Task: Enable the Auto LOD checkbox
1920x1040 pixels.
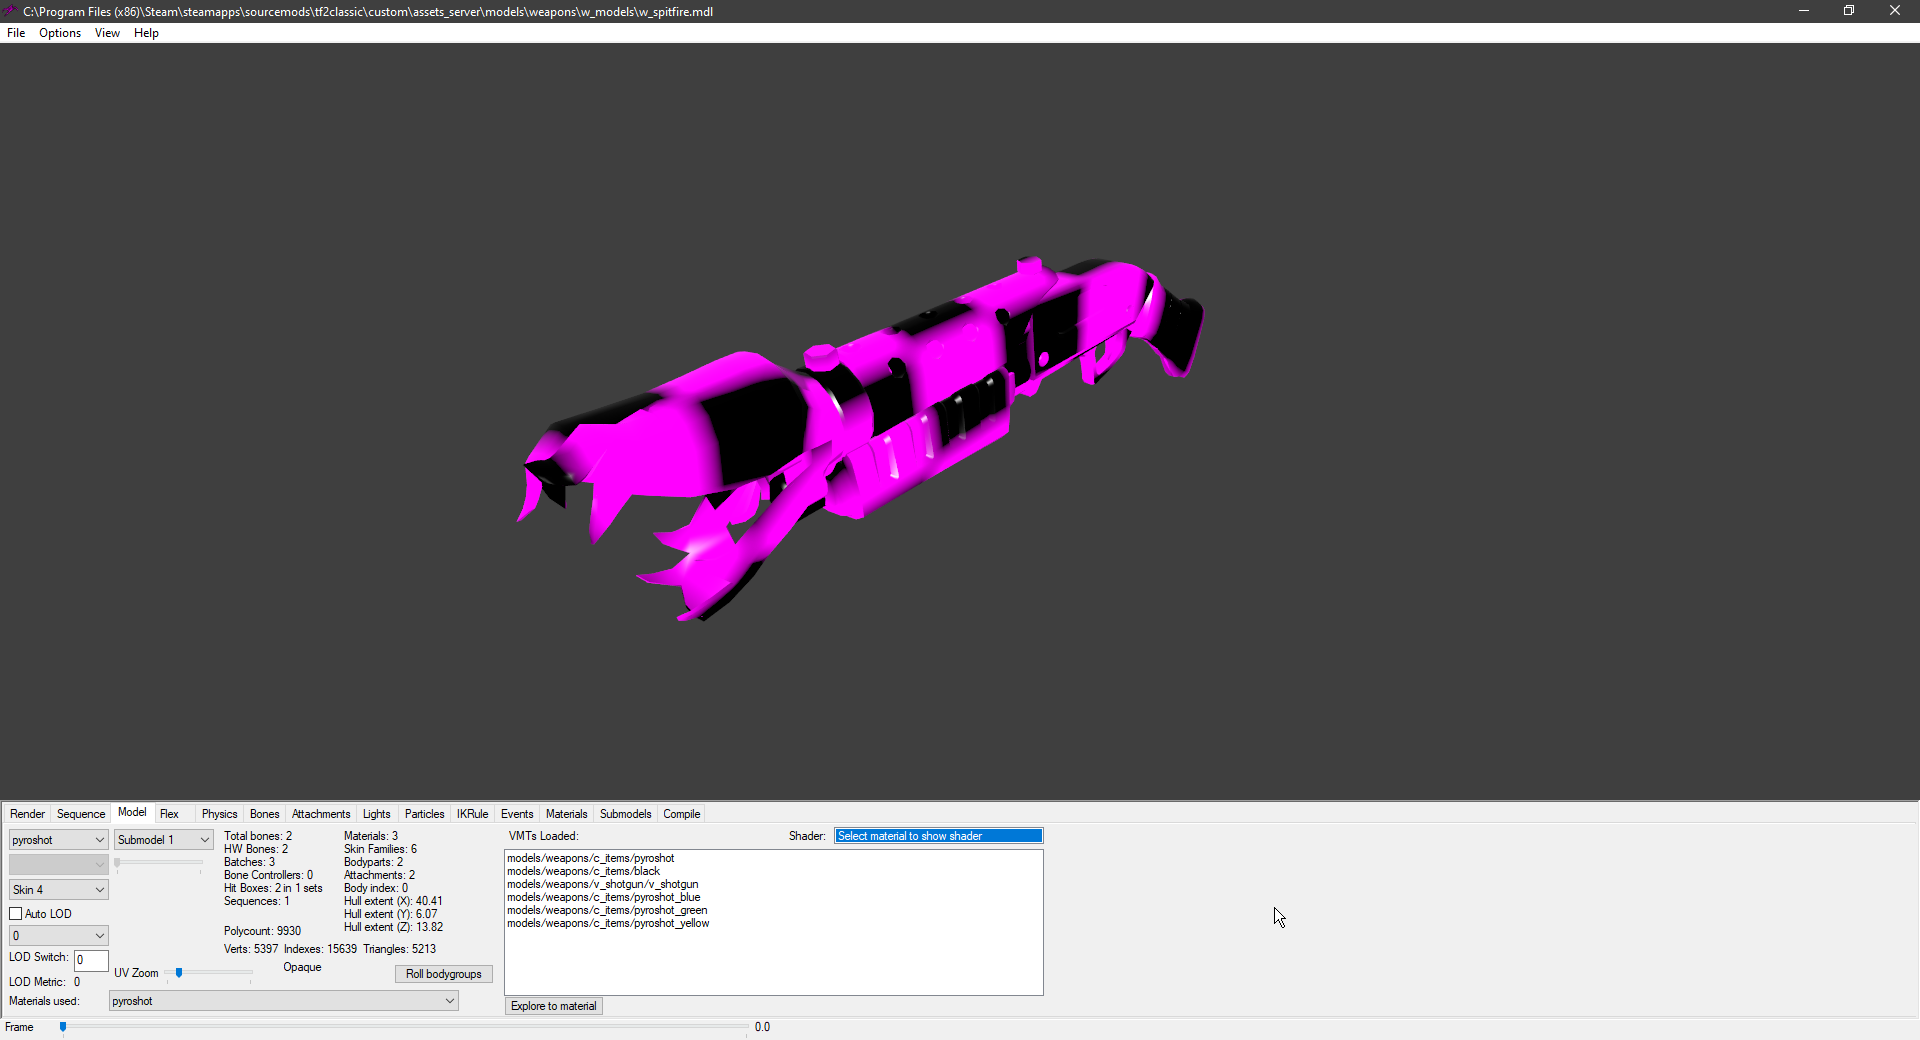Action: pos(16,914)
